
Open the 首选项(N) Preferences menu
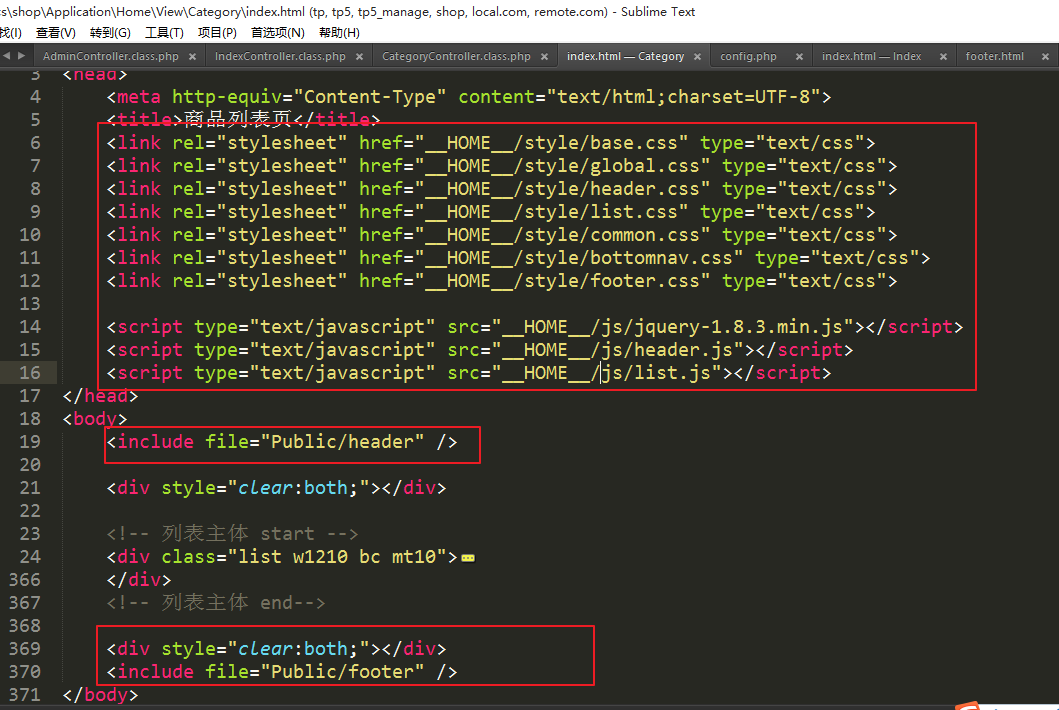(x=277, y=33)
